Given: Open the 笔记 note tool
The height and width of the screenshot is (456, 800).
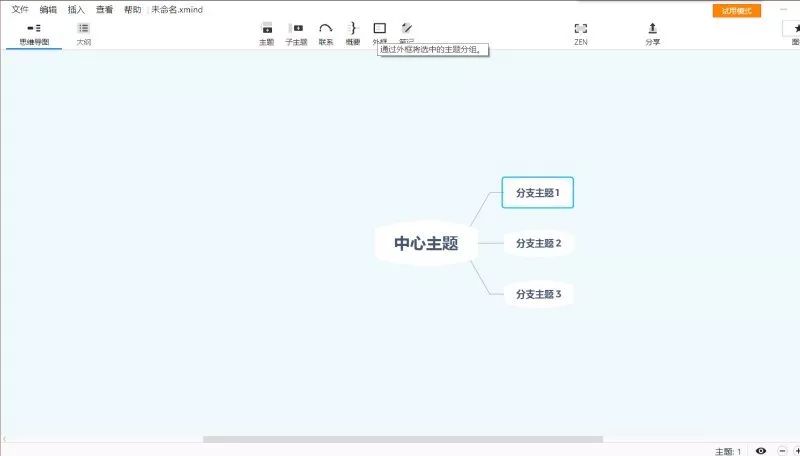Looking at the screenshot, I should tap(407, 31).
